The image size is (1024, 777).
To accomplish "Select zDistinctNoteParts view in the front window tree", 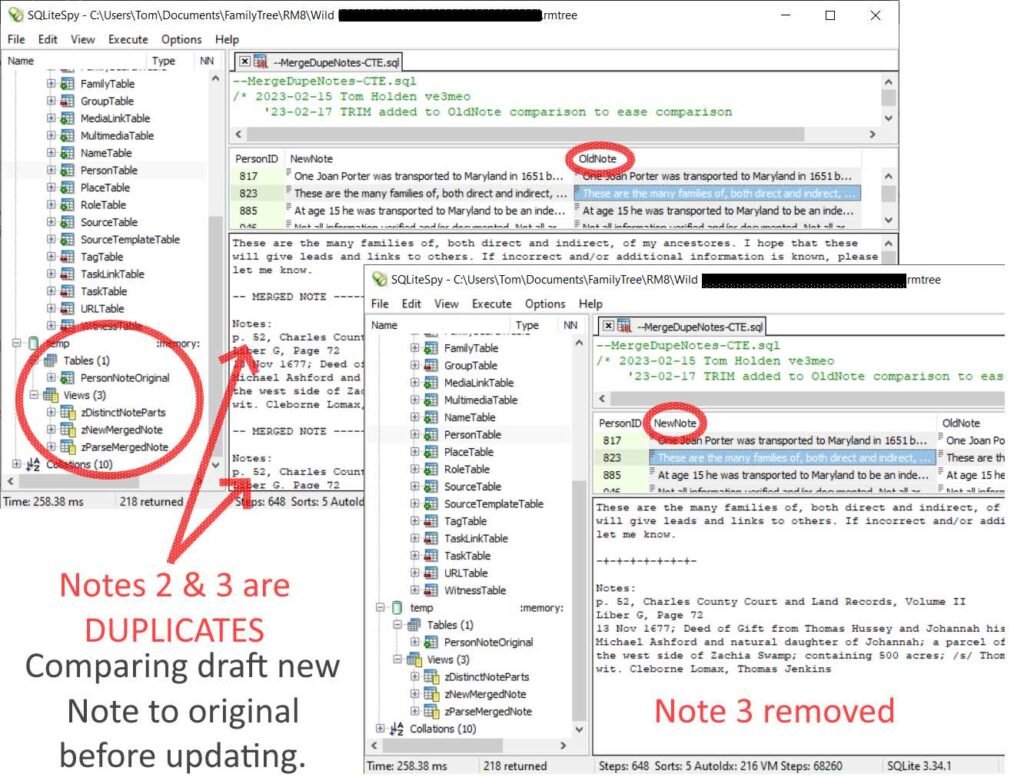I will point(487,677).
